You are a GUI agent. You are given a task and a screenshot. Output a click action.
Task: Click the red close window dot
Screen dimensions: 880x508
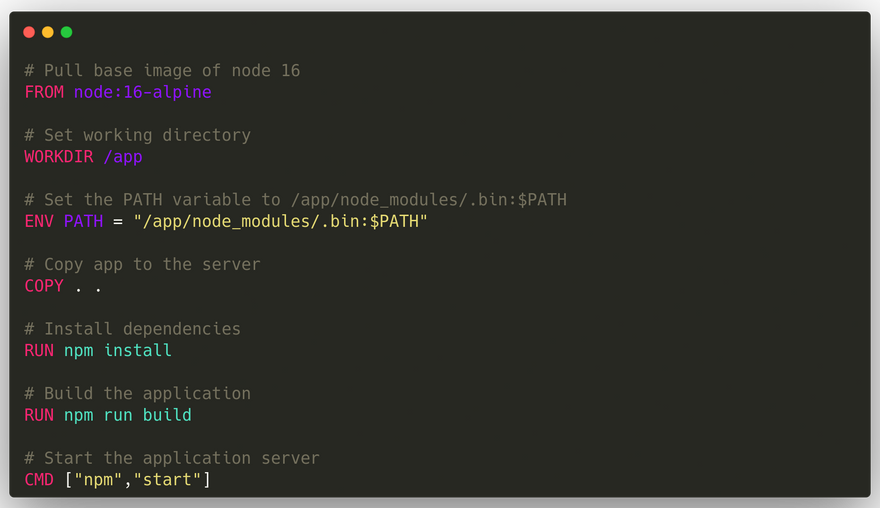[29, 32]
